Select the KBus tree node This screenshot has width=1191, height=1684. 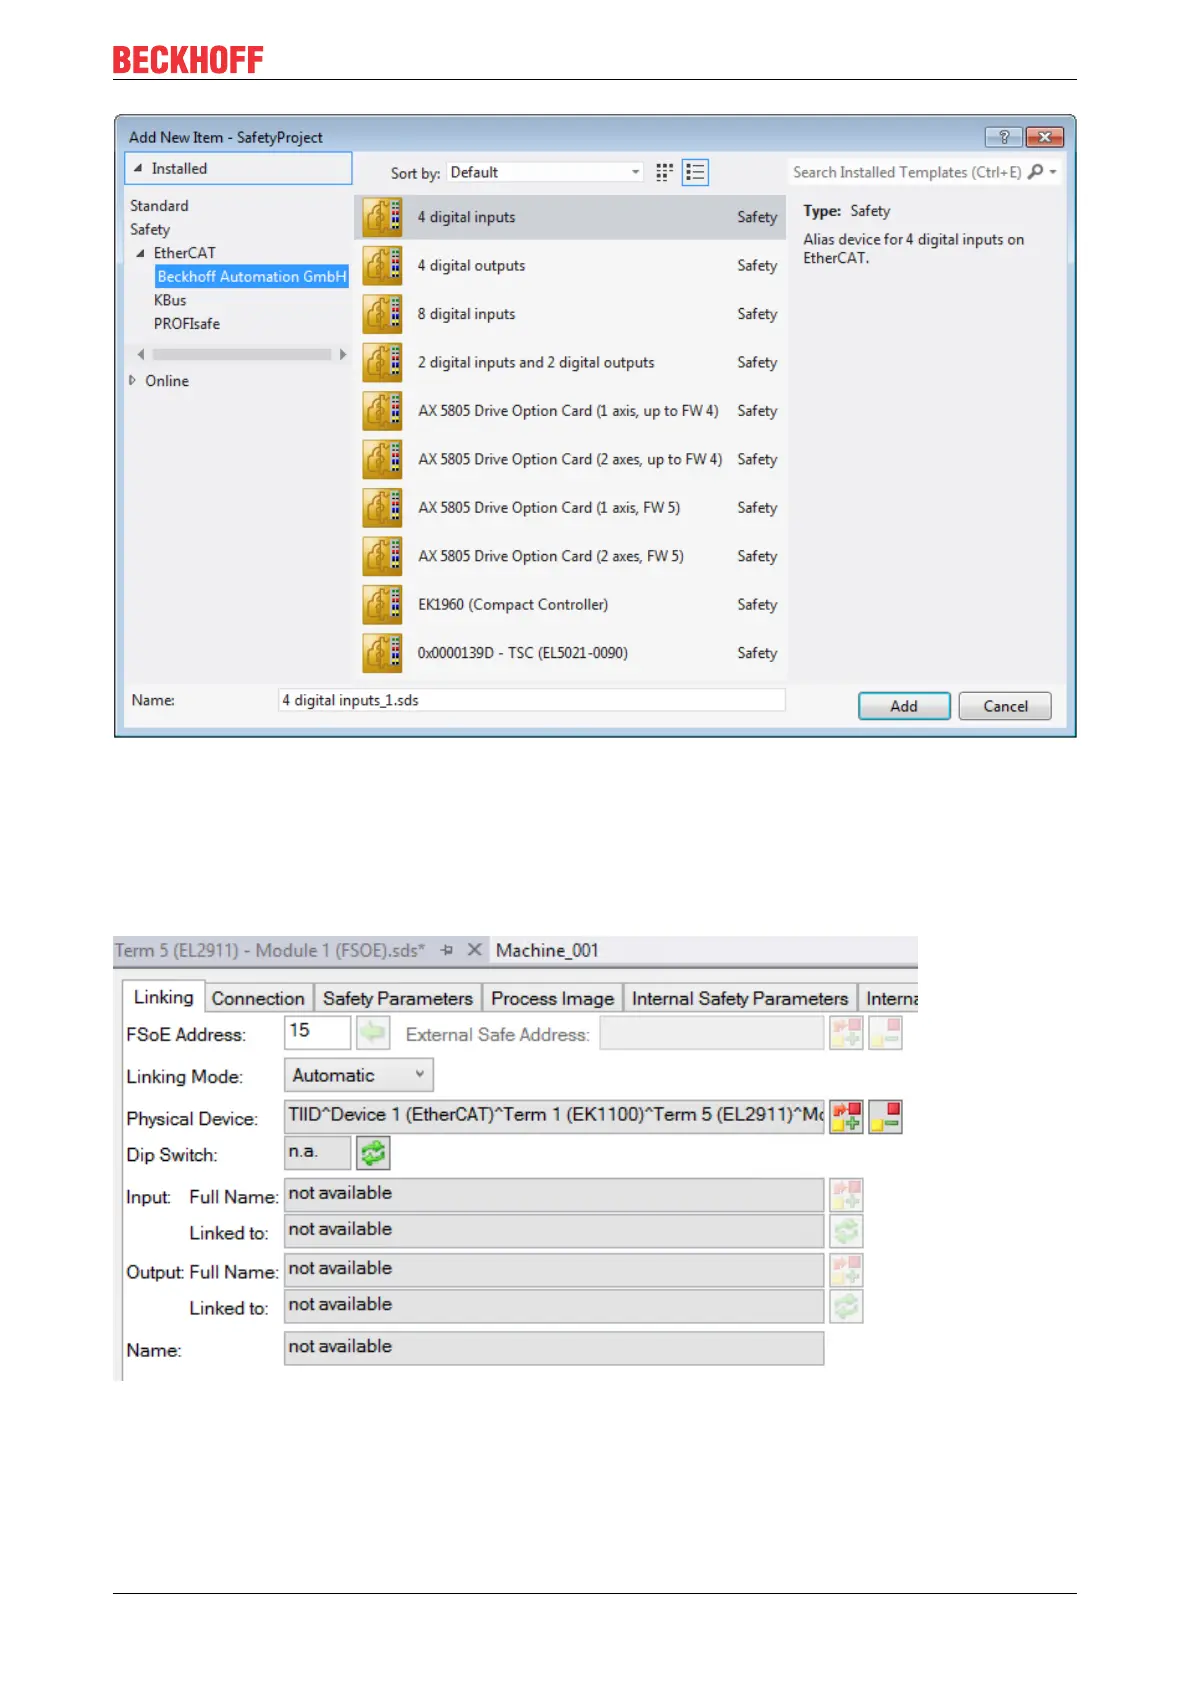(170, 300)
